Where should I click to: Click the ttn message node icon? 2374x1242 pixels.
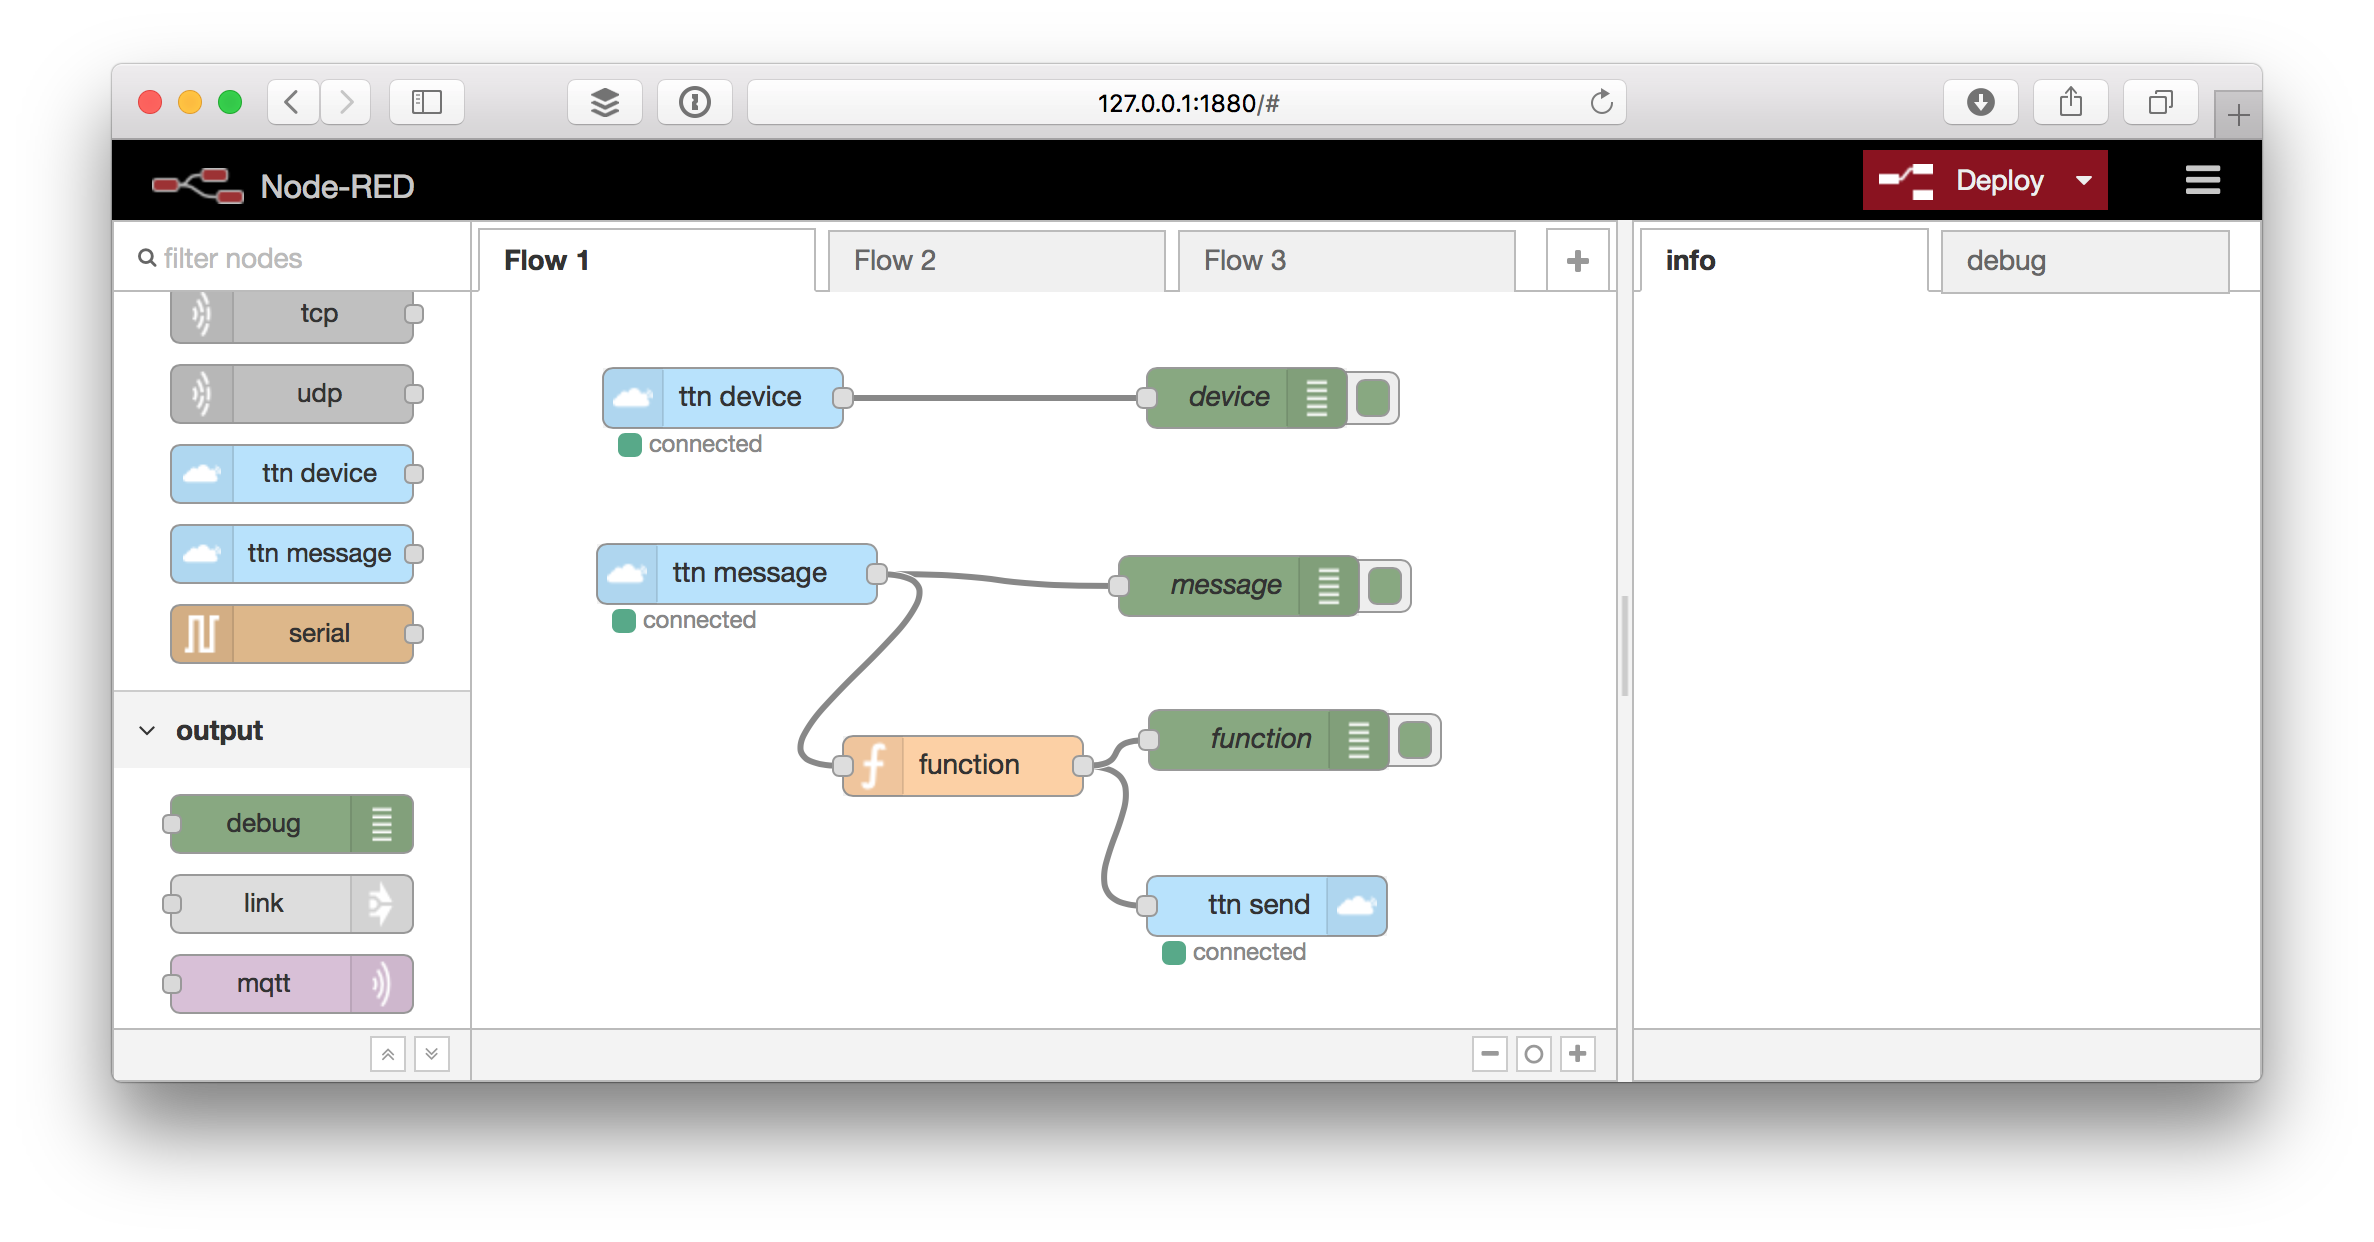[x=633, y=570]
